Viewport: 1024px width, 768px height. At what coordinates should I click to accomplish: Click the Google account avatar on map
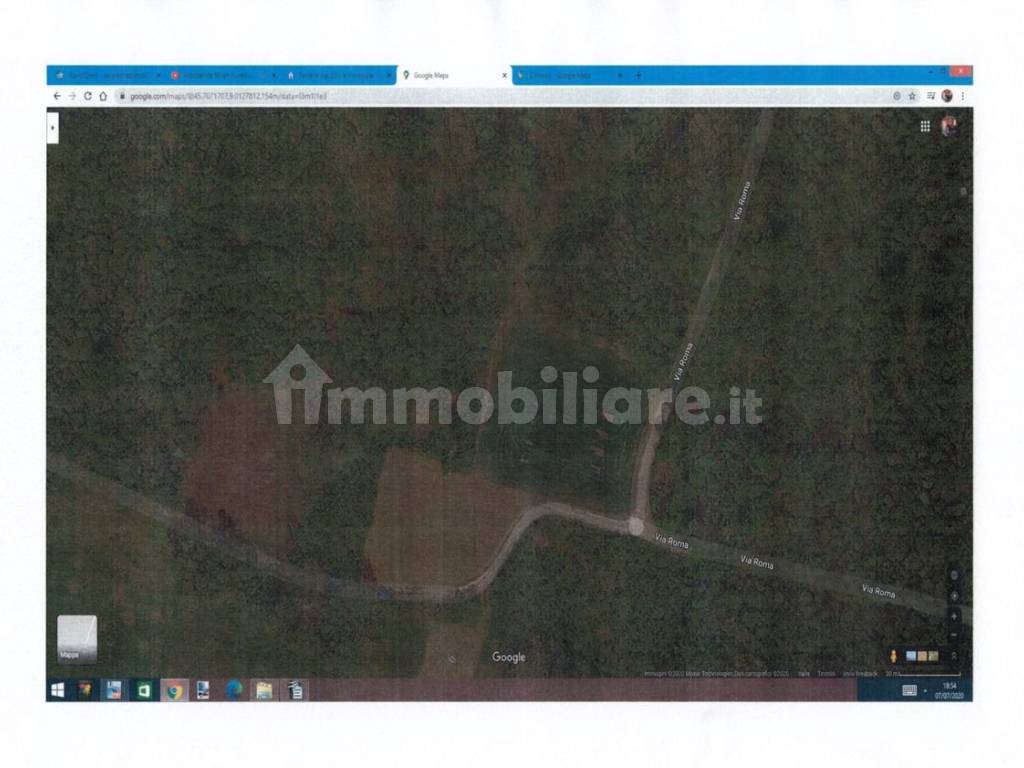(949, 125)
